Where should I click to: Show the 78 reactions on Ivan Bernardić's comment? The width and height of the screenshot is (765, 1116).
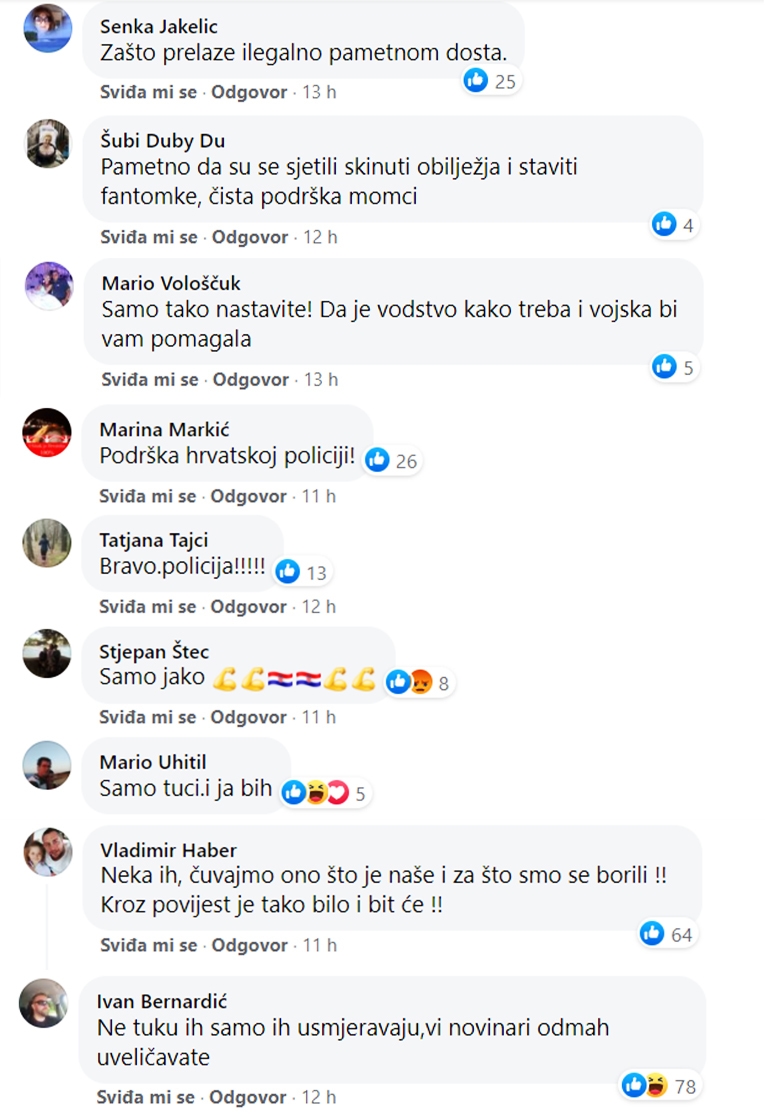(658, 1085)
